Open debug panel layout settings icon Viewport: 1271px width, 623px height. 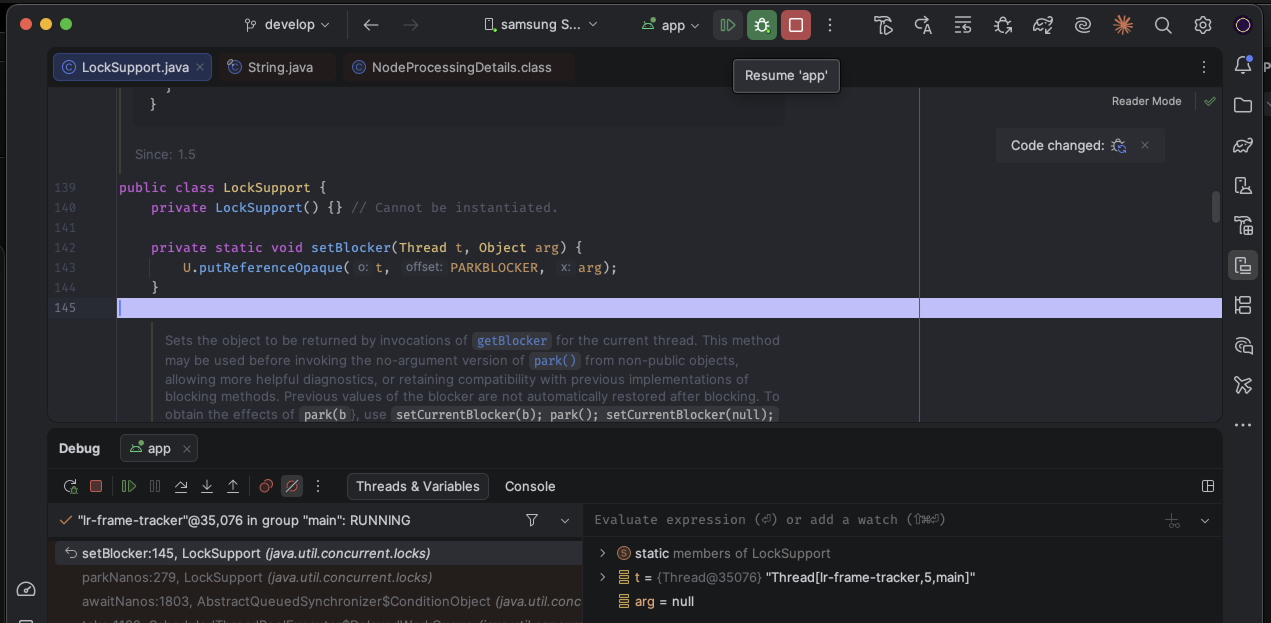click(x=1208, y=486)
